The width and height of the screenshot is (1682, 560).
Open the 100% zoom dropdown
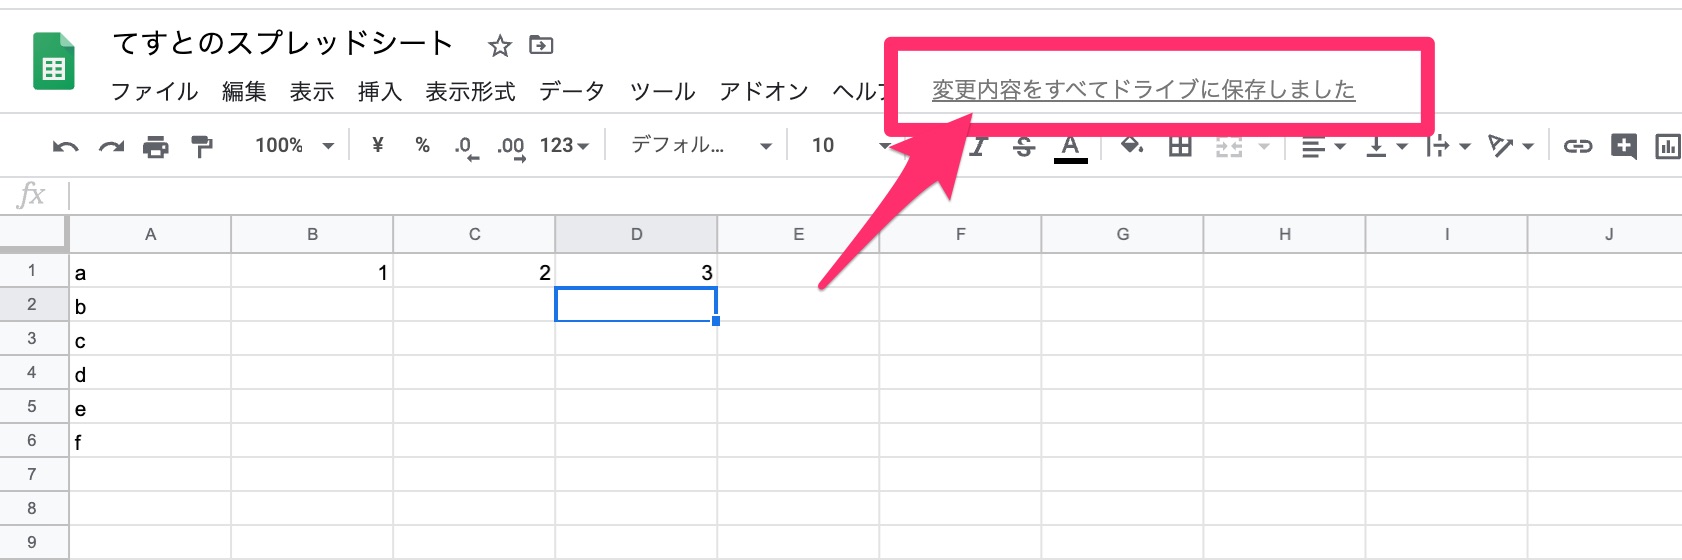coord(294,146)
